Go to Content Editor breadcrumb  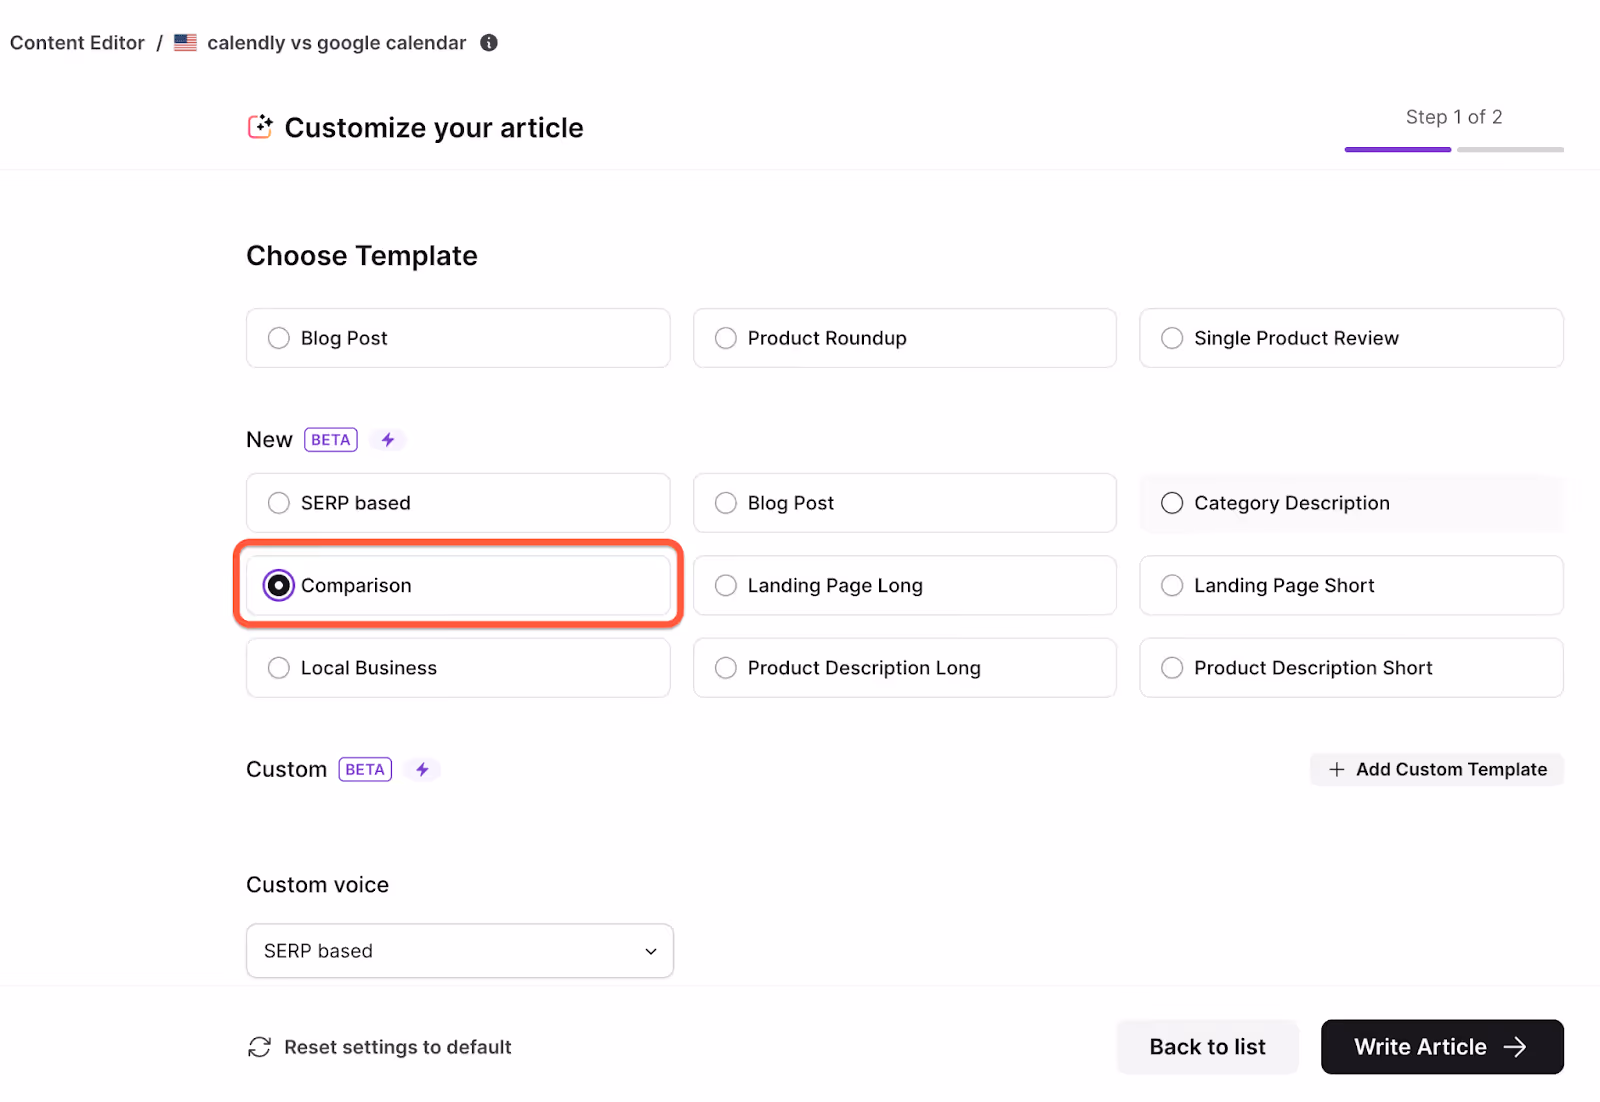pyautogui.click(x=77, y=43)
